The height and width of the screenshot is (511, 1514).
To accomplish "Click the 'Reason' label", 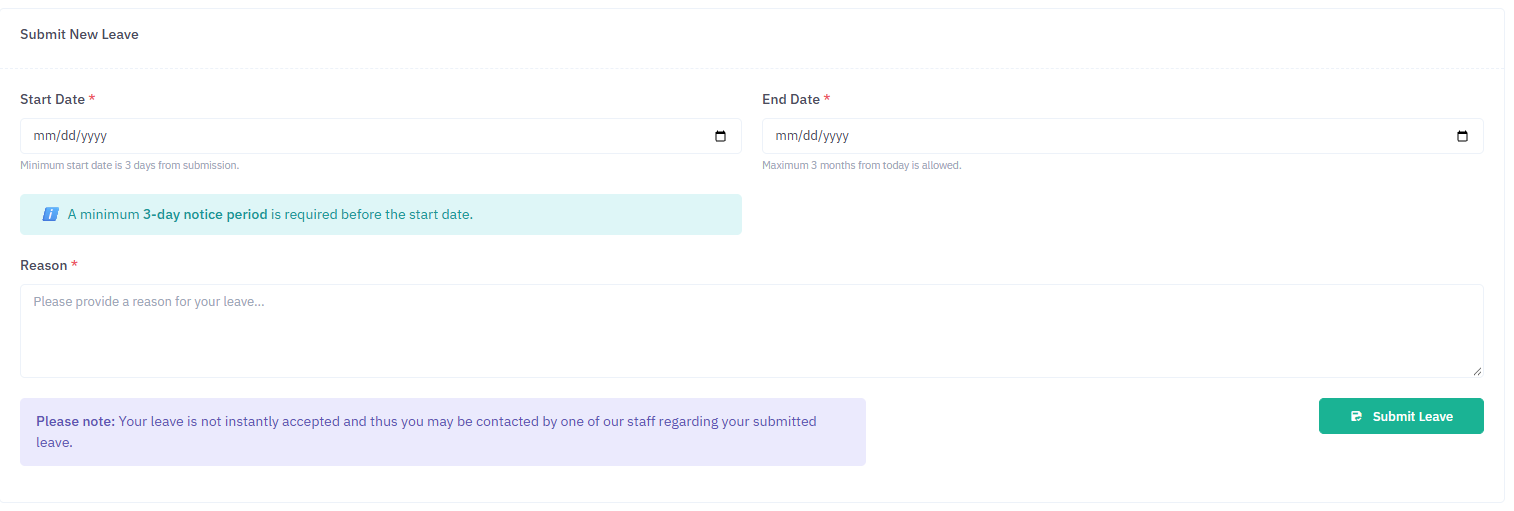I will pyautogui.click(x=44, y=265).
